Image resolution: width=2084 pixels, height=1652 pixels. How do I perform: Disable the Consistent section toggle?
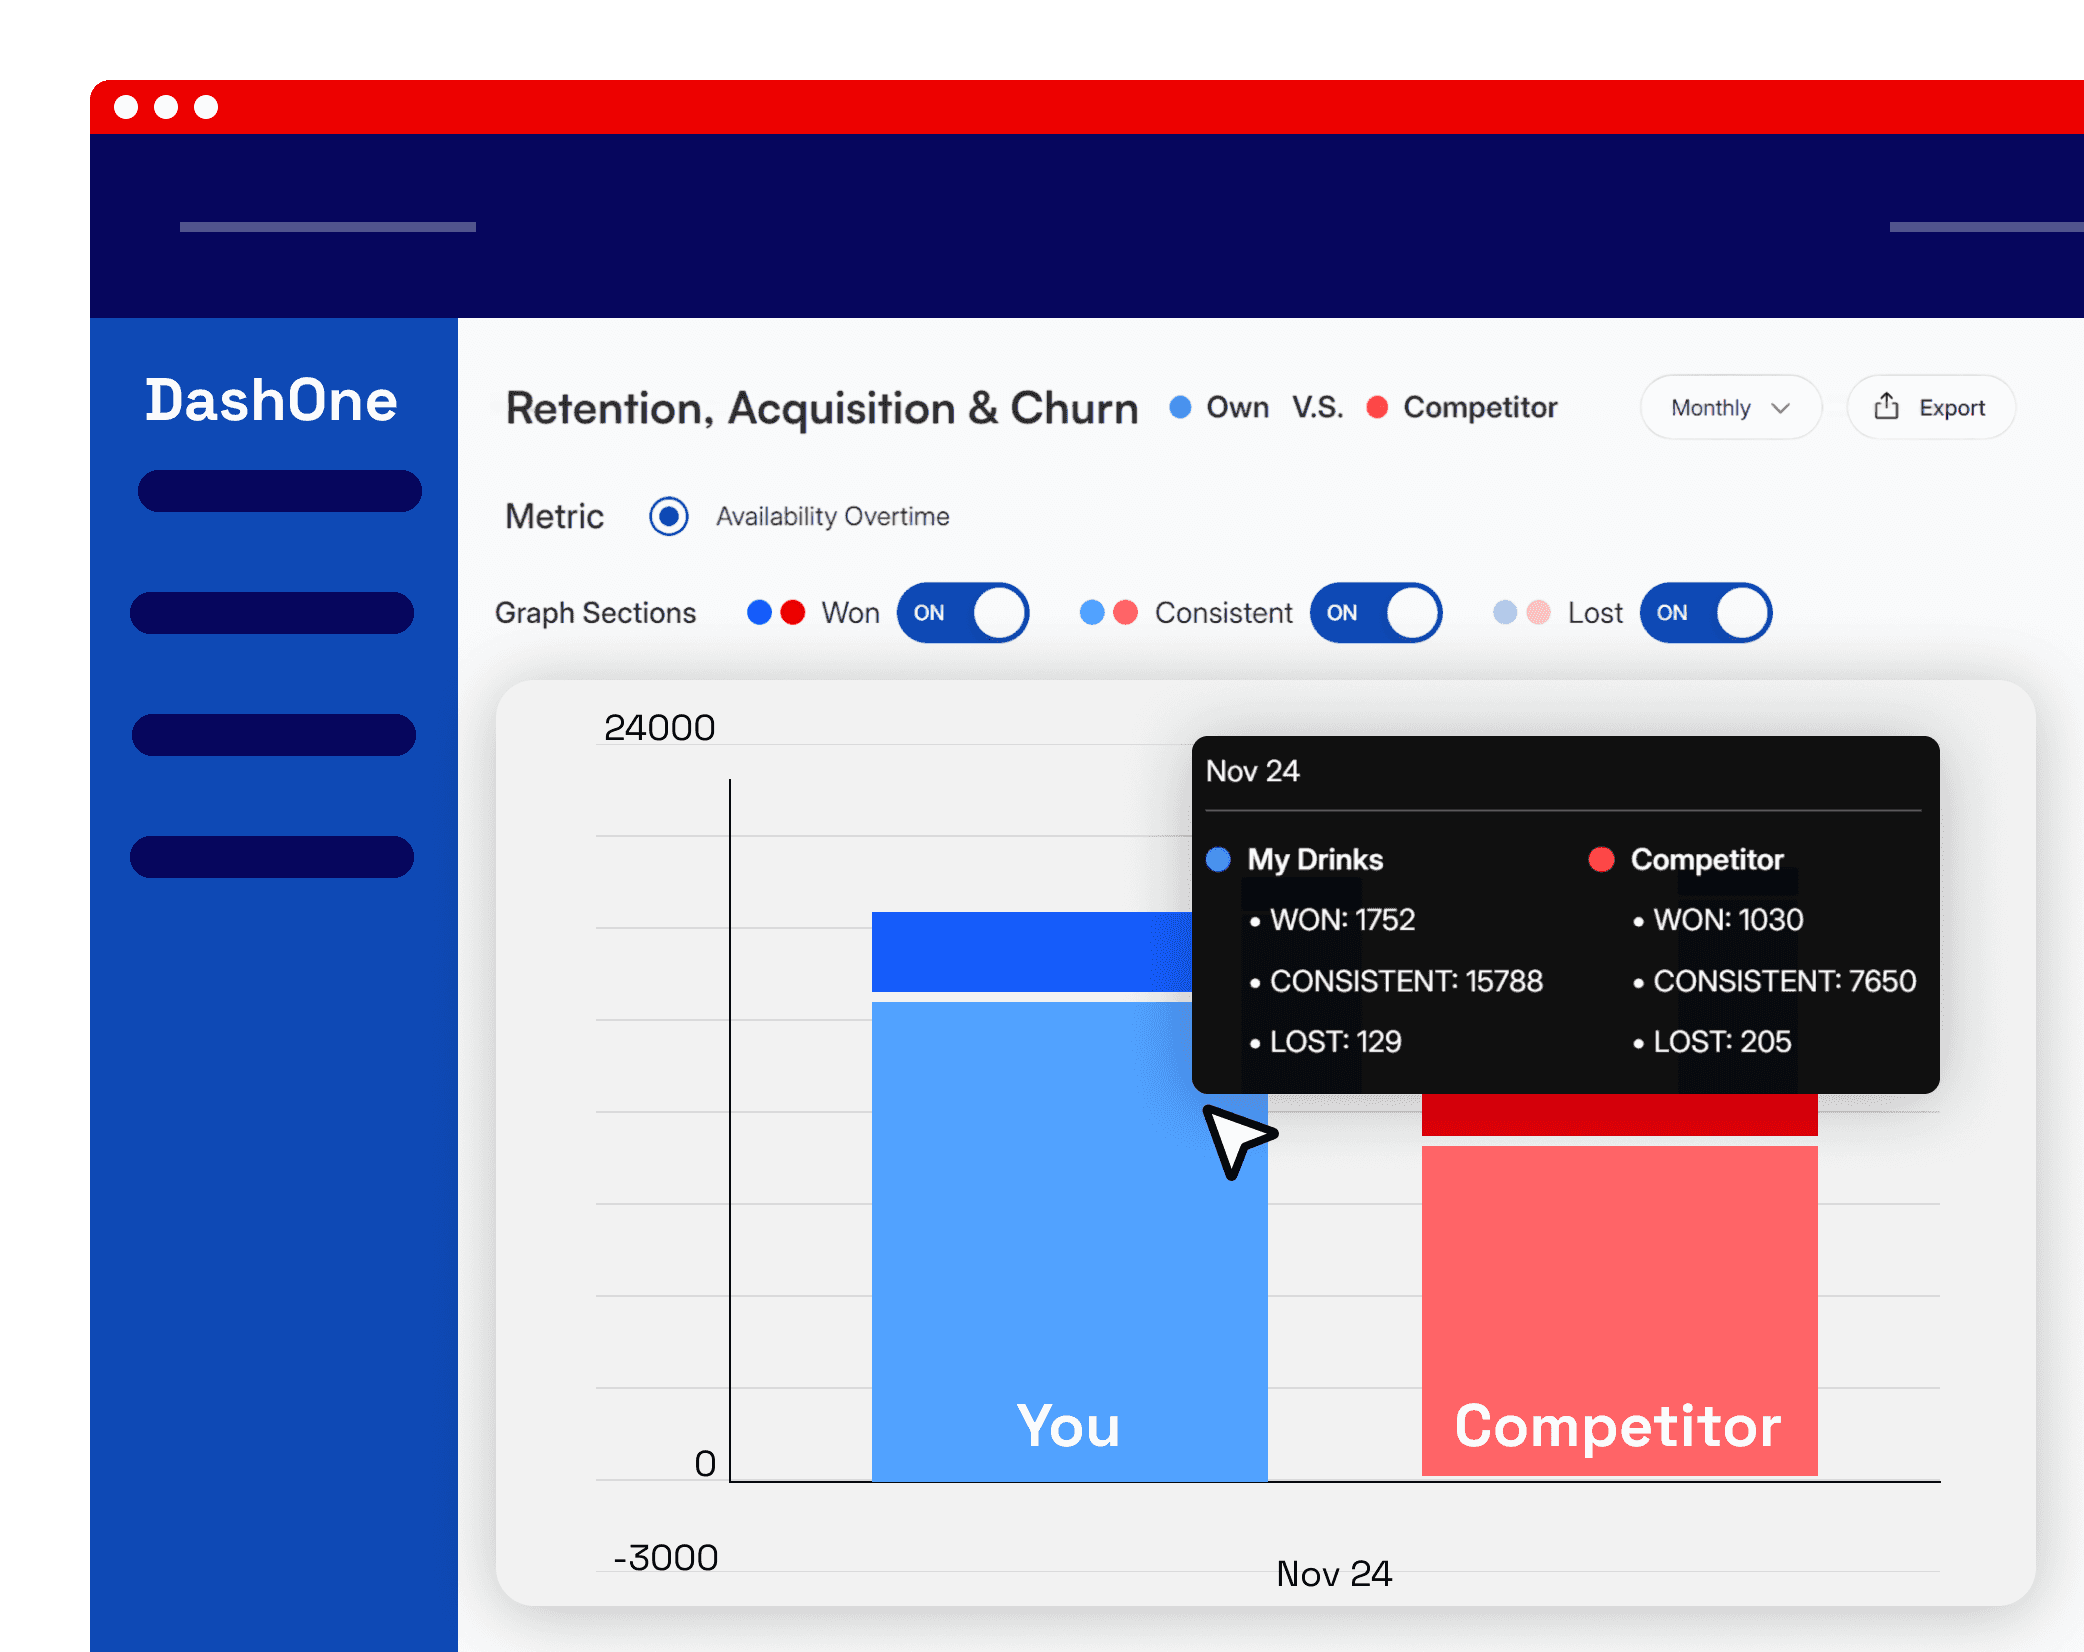pyautogui.click(x=1375, y=613)
